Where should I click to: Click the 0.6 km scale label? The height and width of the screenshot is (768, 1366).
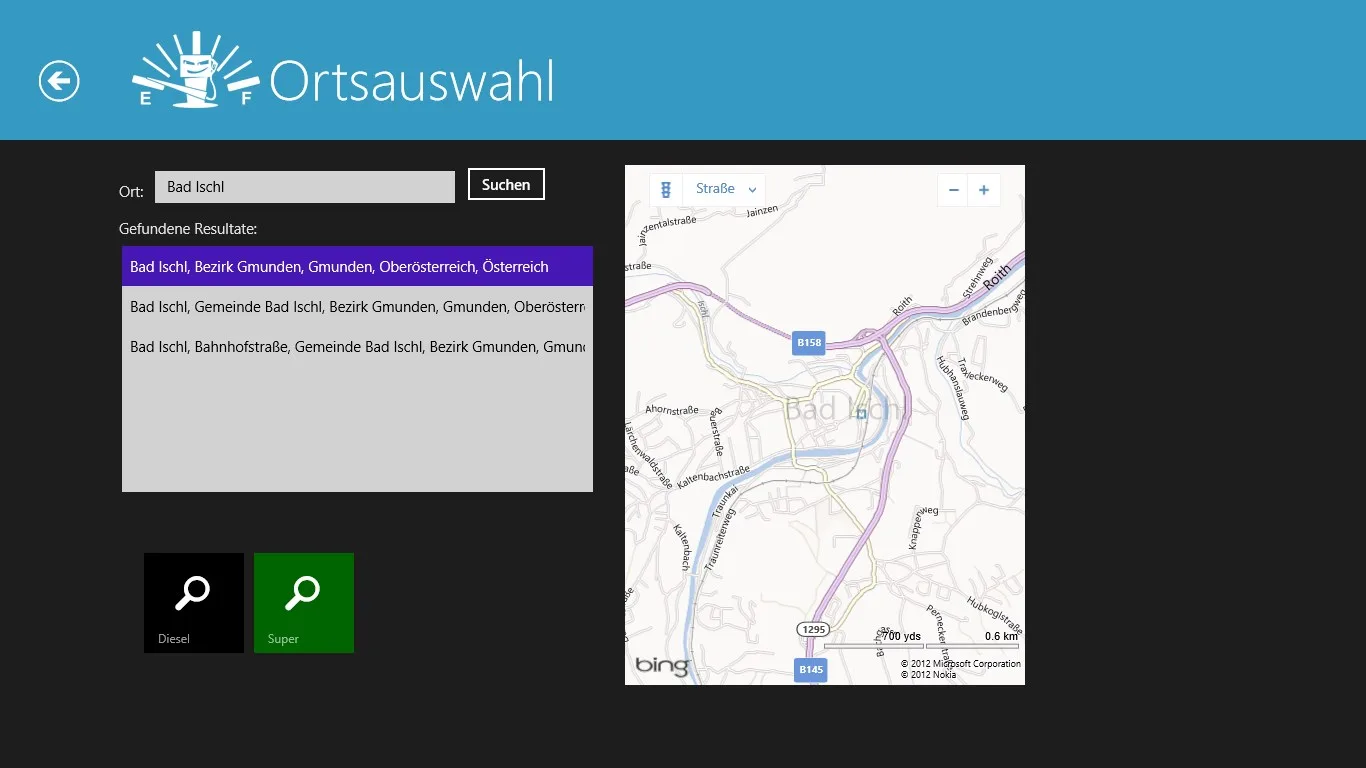tap(1001, 636)
